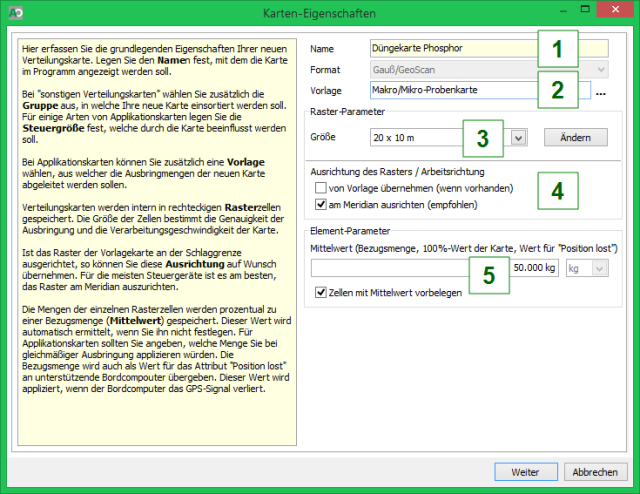640x494 pixels.
Task: Click the Weiter button
Action: 526,470
